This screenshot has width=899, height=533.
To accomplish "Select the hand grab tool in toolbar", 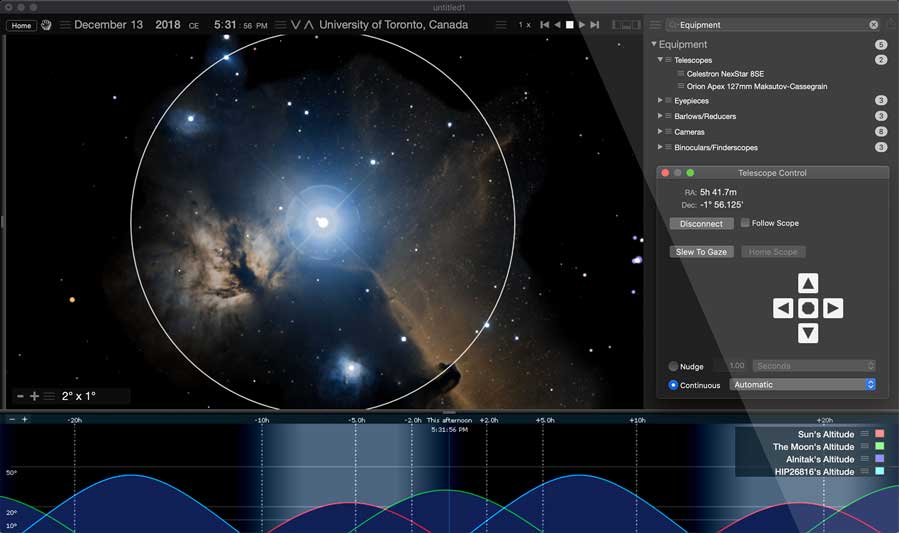I will pyautogui.click(x=46, y=25).
